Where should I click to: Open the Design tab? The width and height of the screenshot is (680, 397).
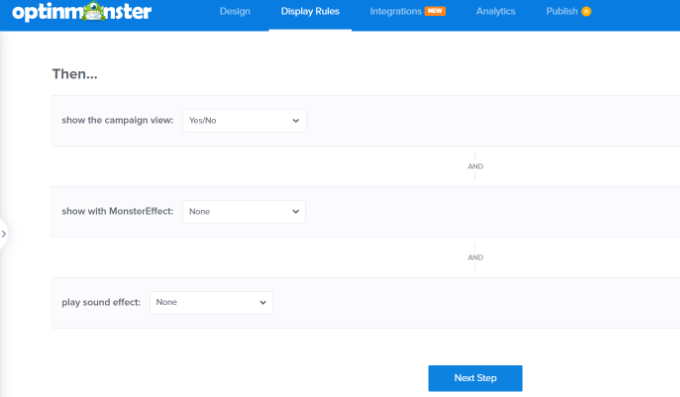click(x=235, y=11)
